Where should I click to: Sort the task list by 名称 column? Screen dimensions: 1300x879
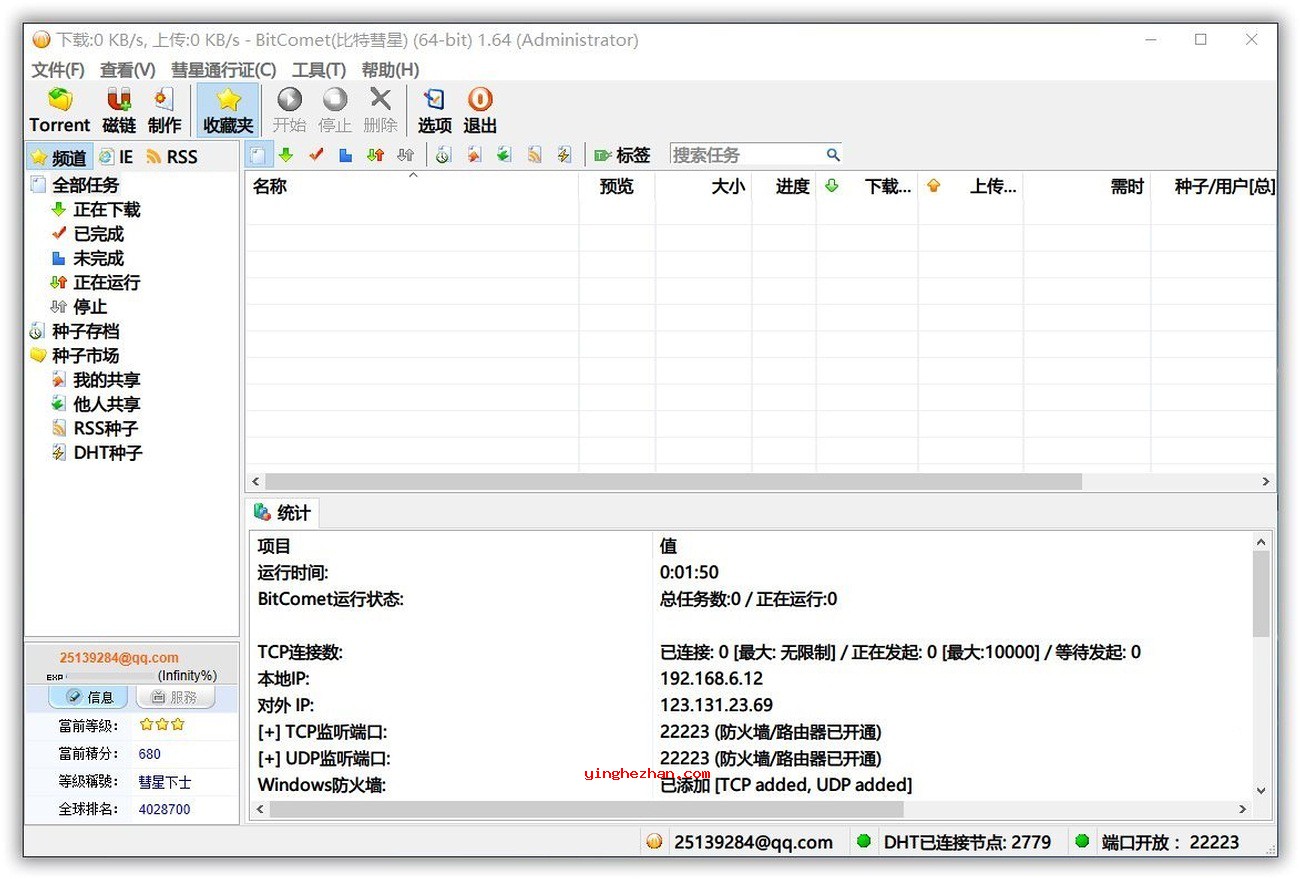(x=412, y=187)
